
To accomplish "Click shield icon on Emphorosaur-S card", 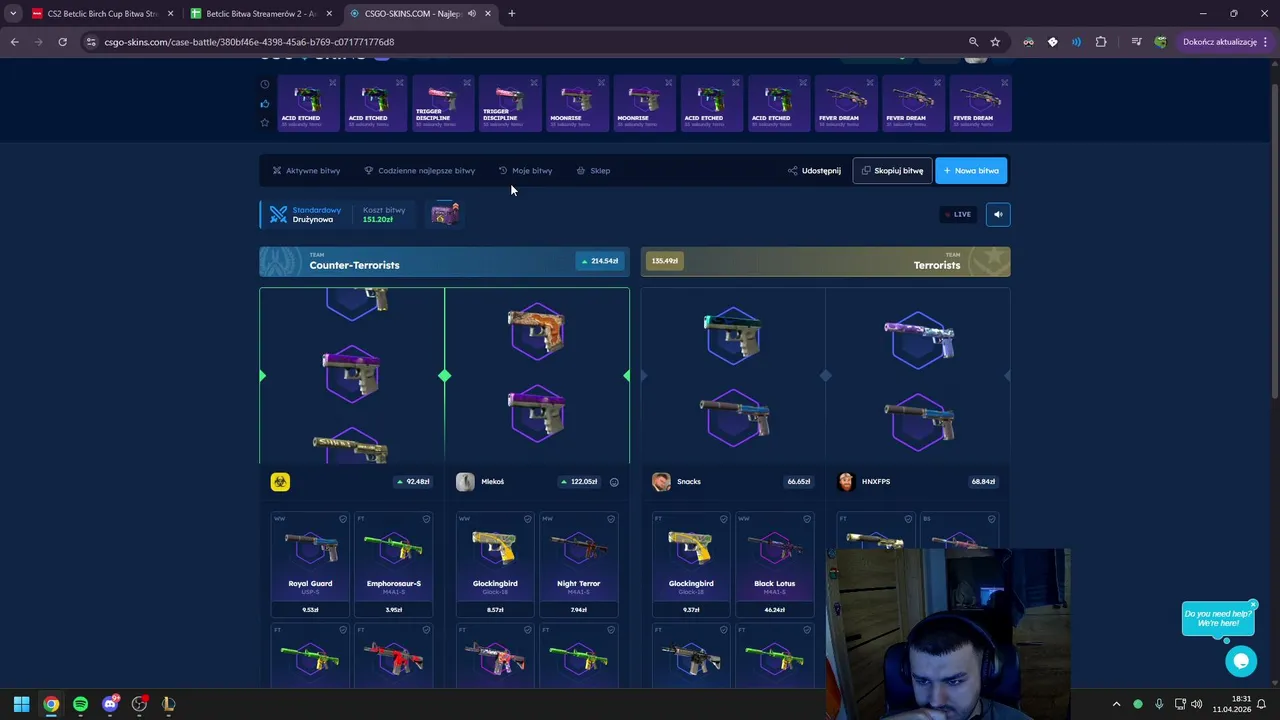I will (426, 519).
